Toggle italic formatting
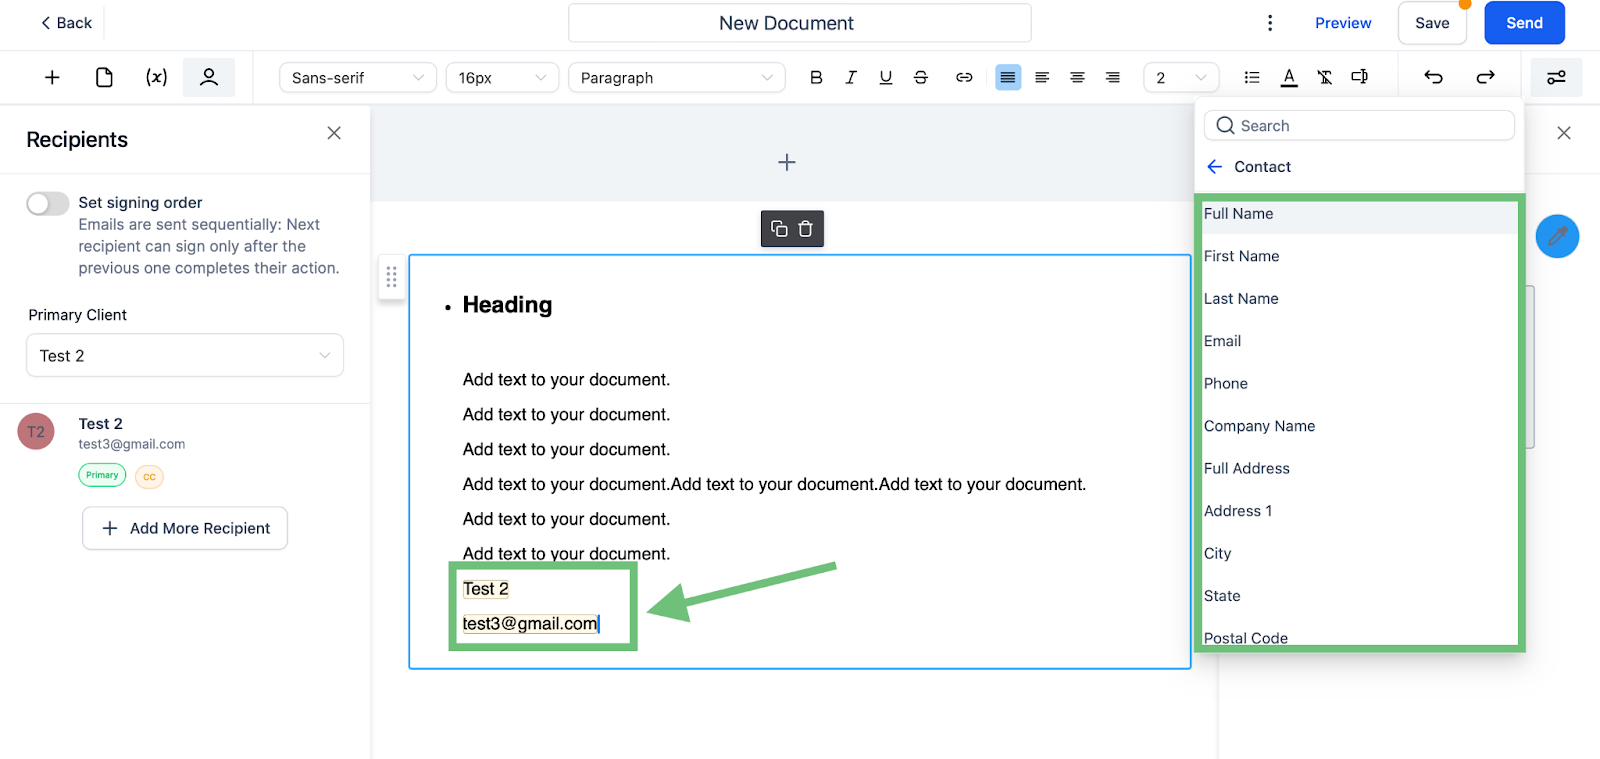The height and width of the screenshot is (759, 1600). [851, 77]
